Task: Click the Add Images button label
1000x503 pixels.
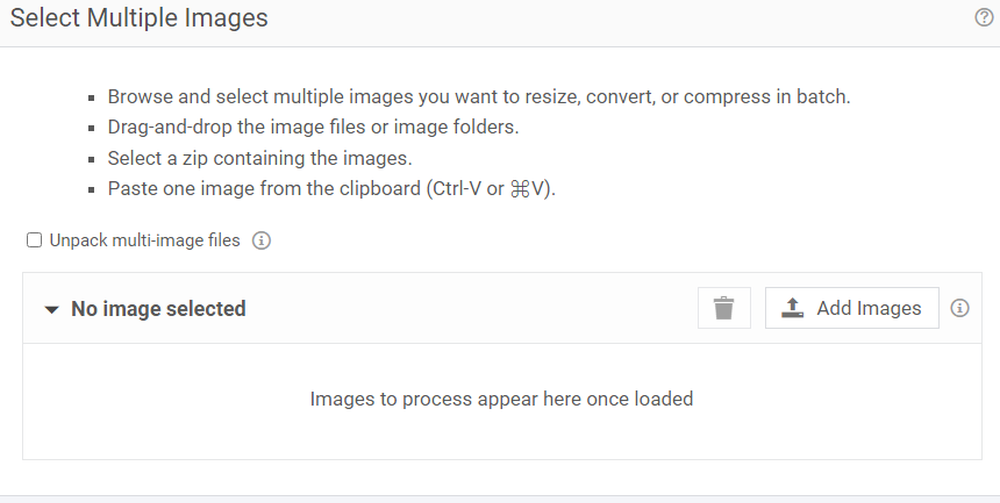Action: tap(869, 308)
